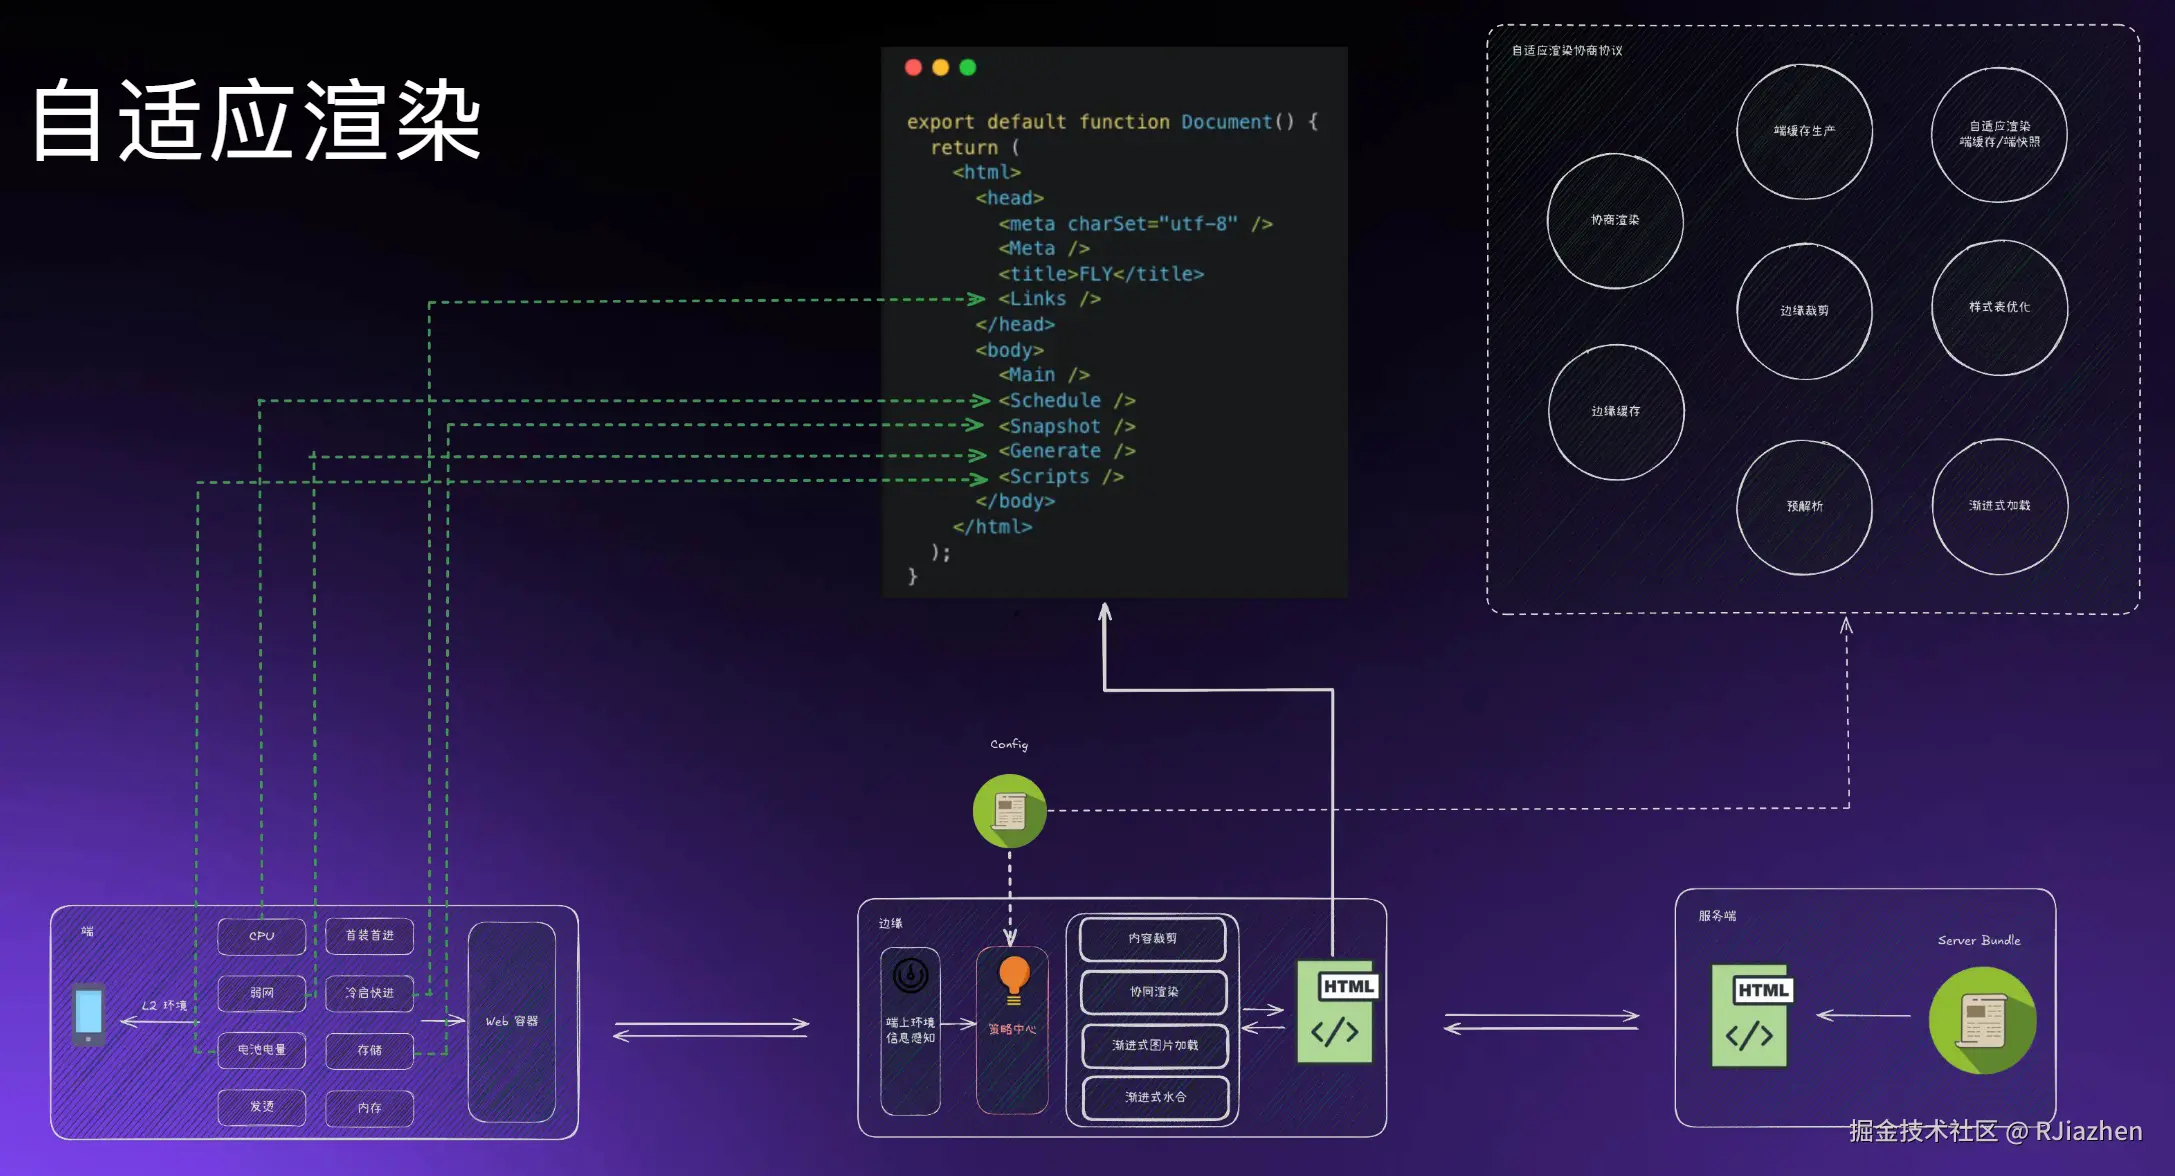Click the 渐进式加载 circle
Image resolution: width=2175 pixels, height=1176 pixels.
(x=1999, y=506)
